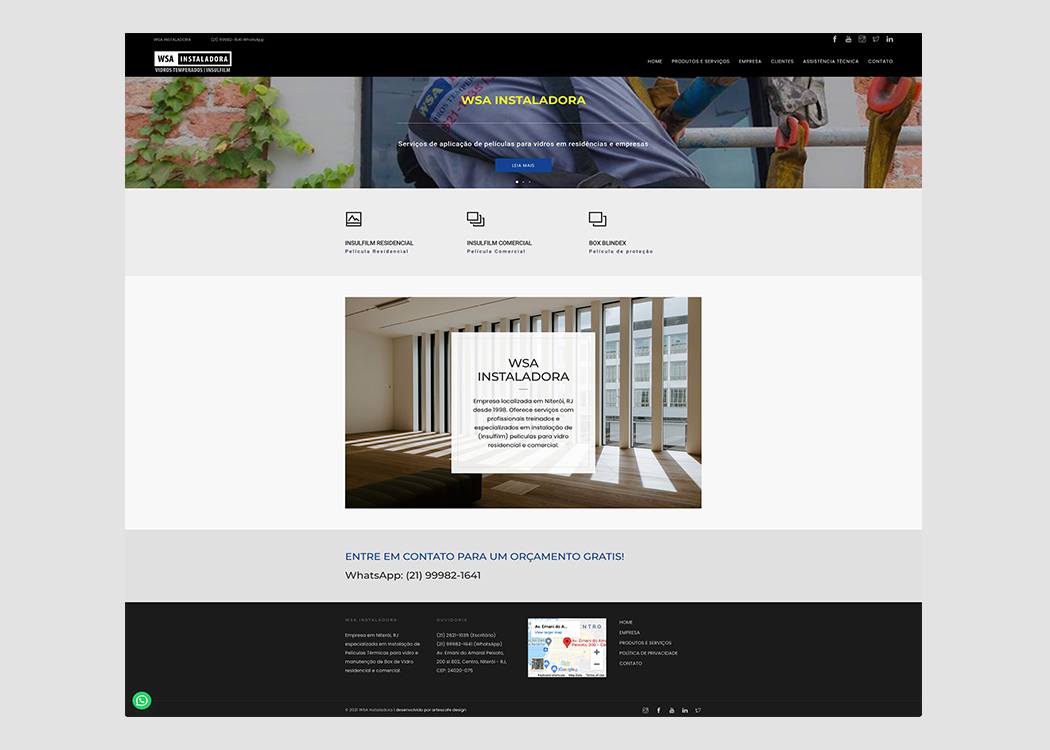Click the red location pin on the map
The image size is (1050, 750).
pos(567,642)
